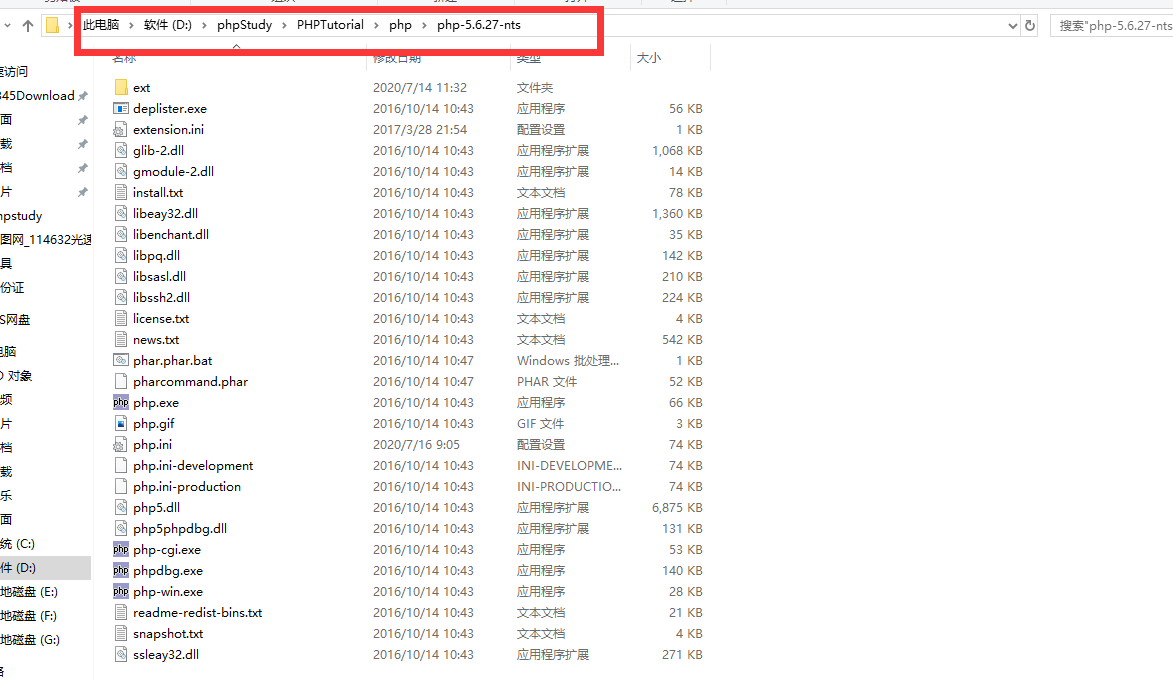Select the php-cgi.exe PHP icon

[x=120, y=549]
